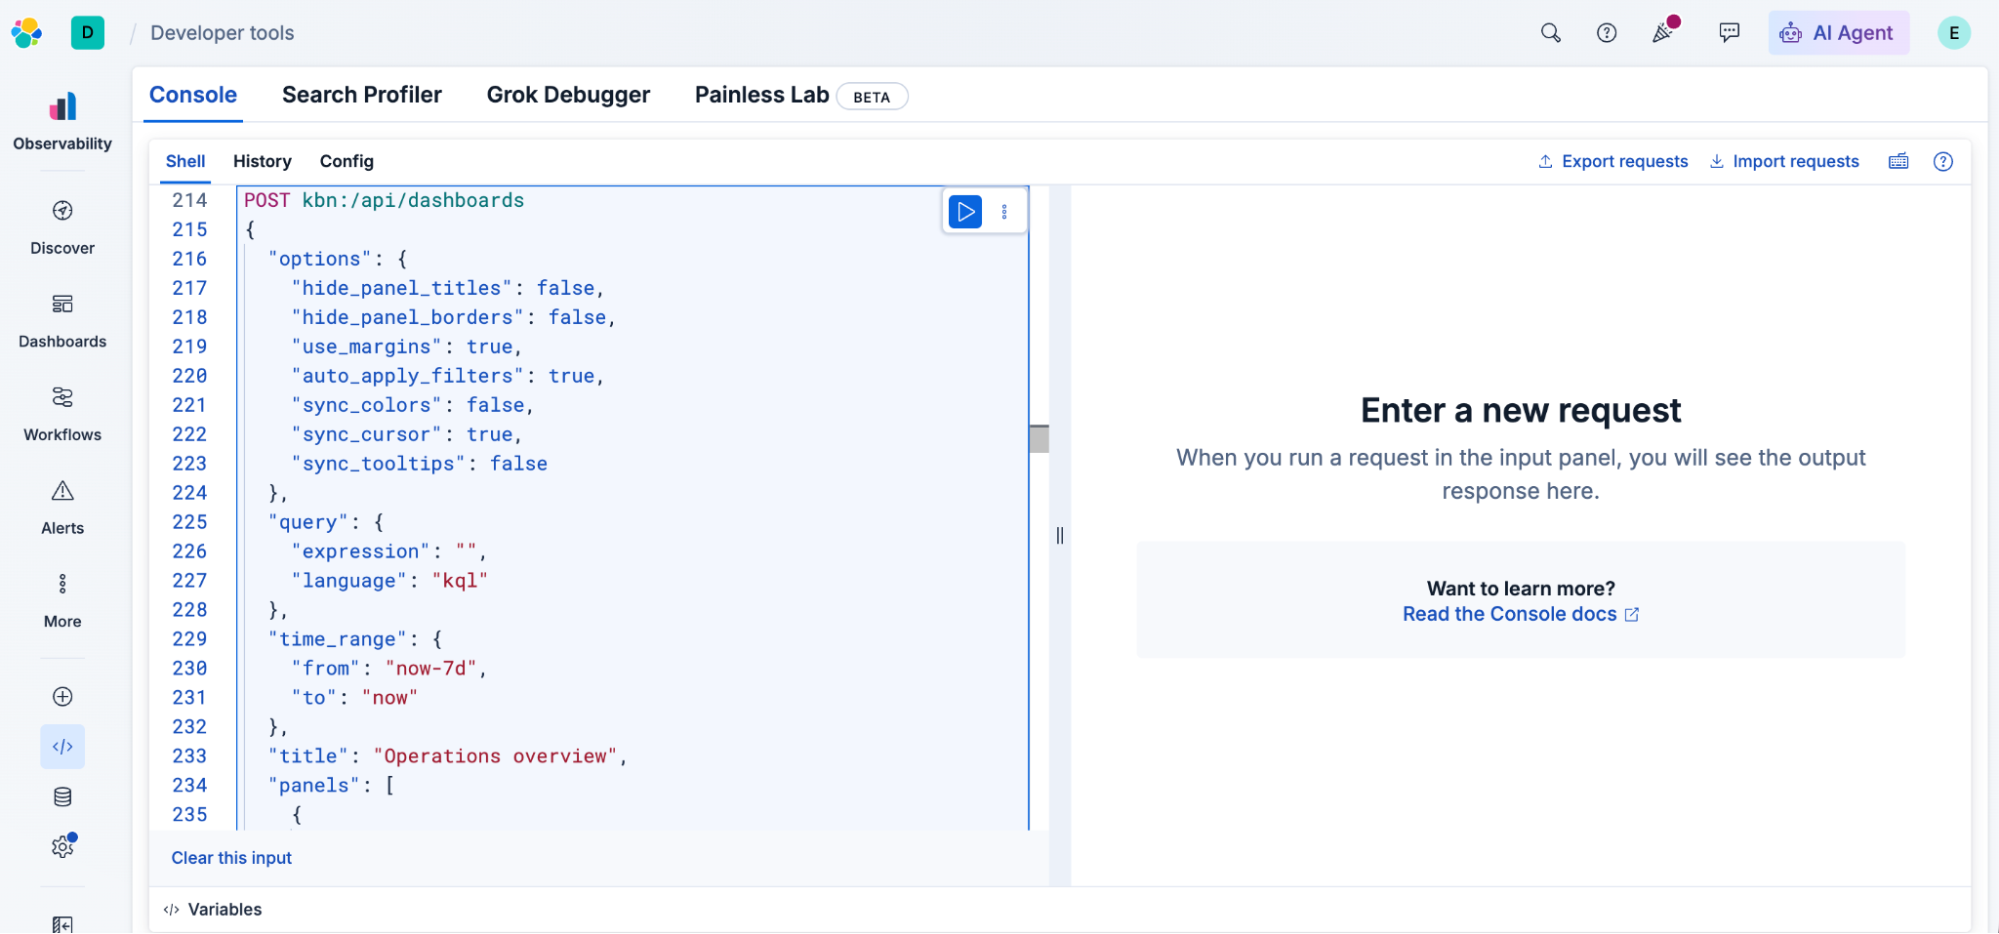
Task: Click line number 234 in gutter
Action: [x=189, y=785]
